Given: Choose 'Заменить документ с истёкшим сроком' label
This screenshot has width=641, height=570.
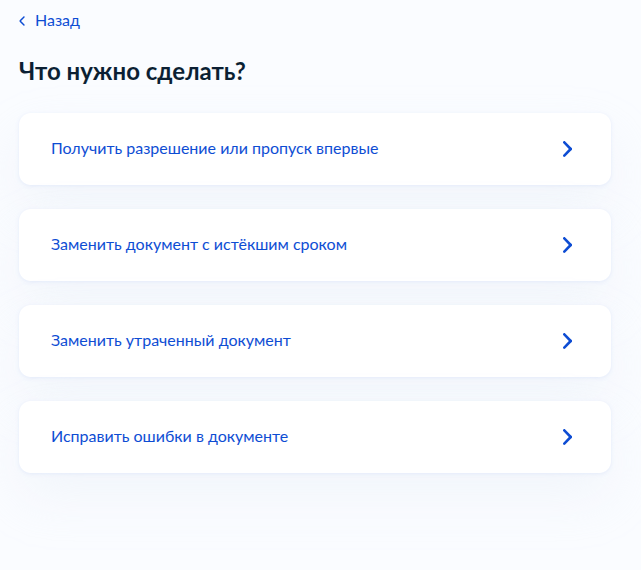Looking at the screenshot, I should (x=199, y=245).
